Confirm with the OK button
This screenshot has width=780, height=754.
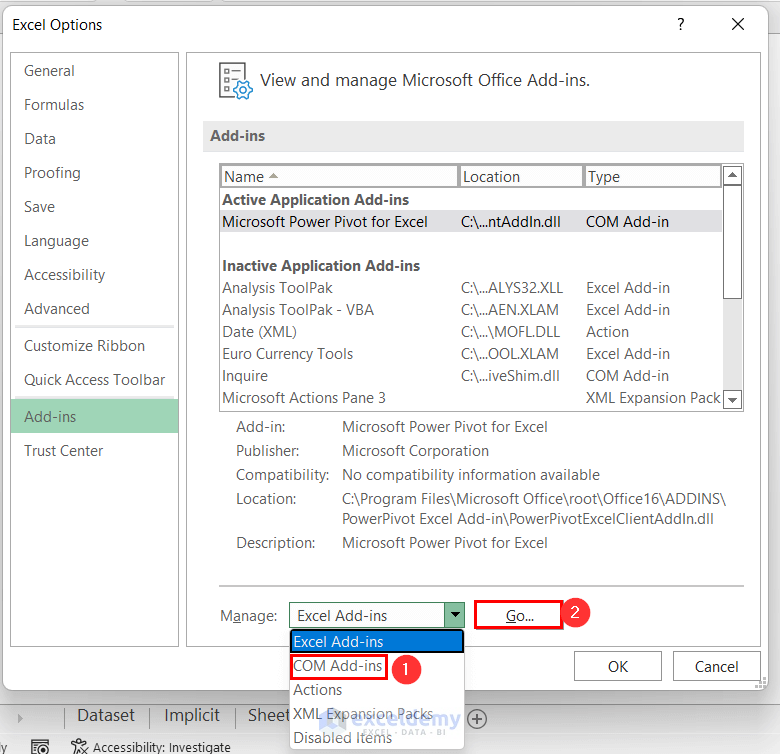(x=618, y=666)
